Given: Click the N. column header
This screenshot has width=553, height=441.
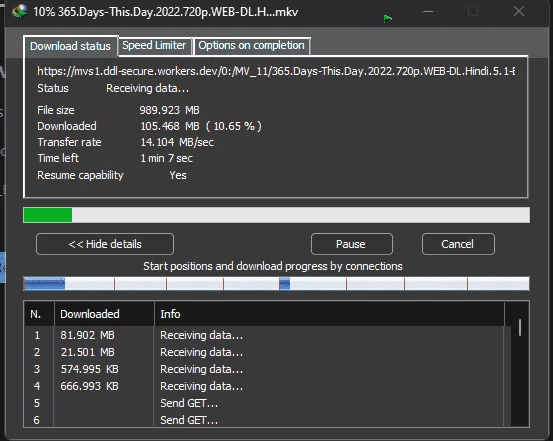Looking at the screenshot, I should [39, 314].
